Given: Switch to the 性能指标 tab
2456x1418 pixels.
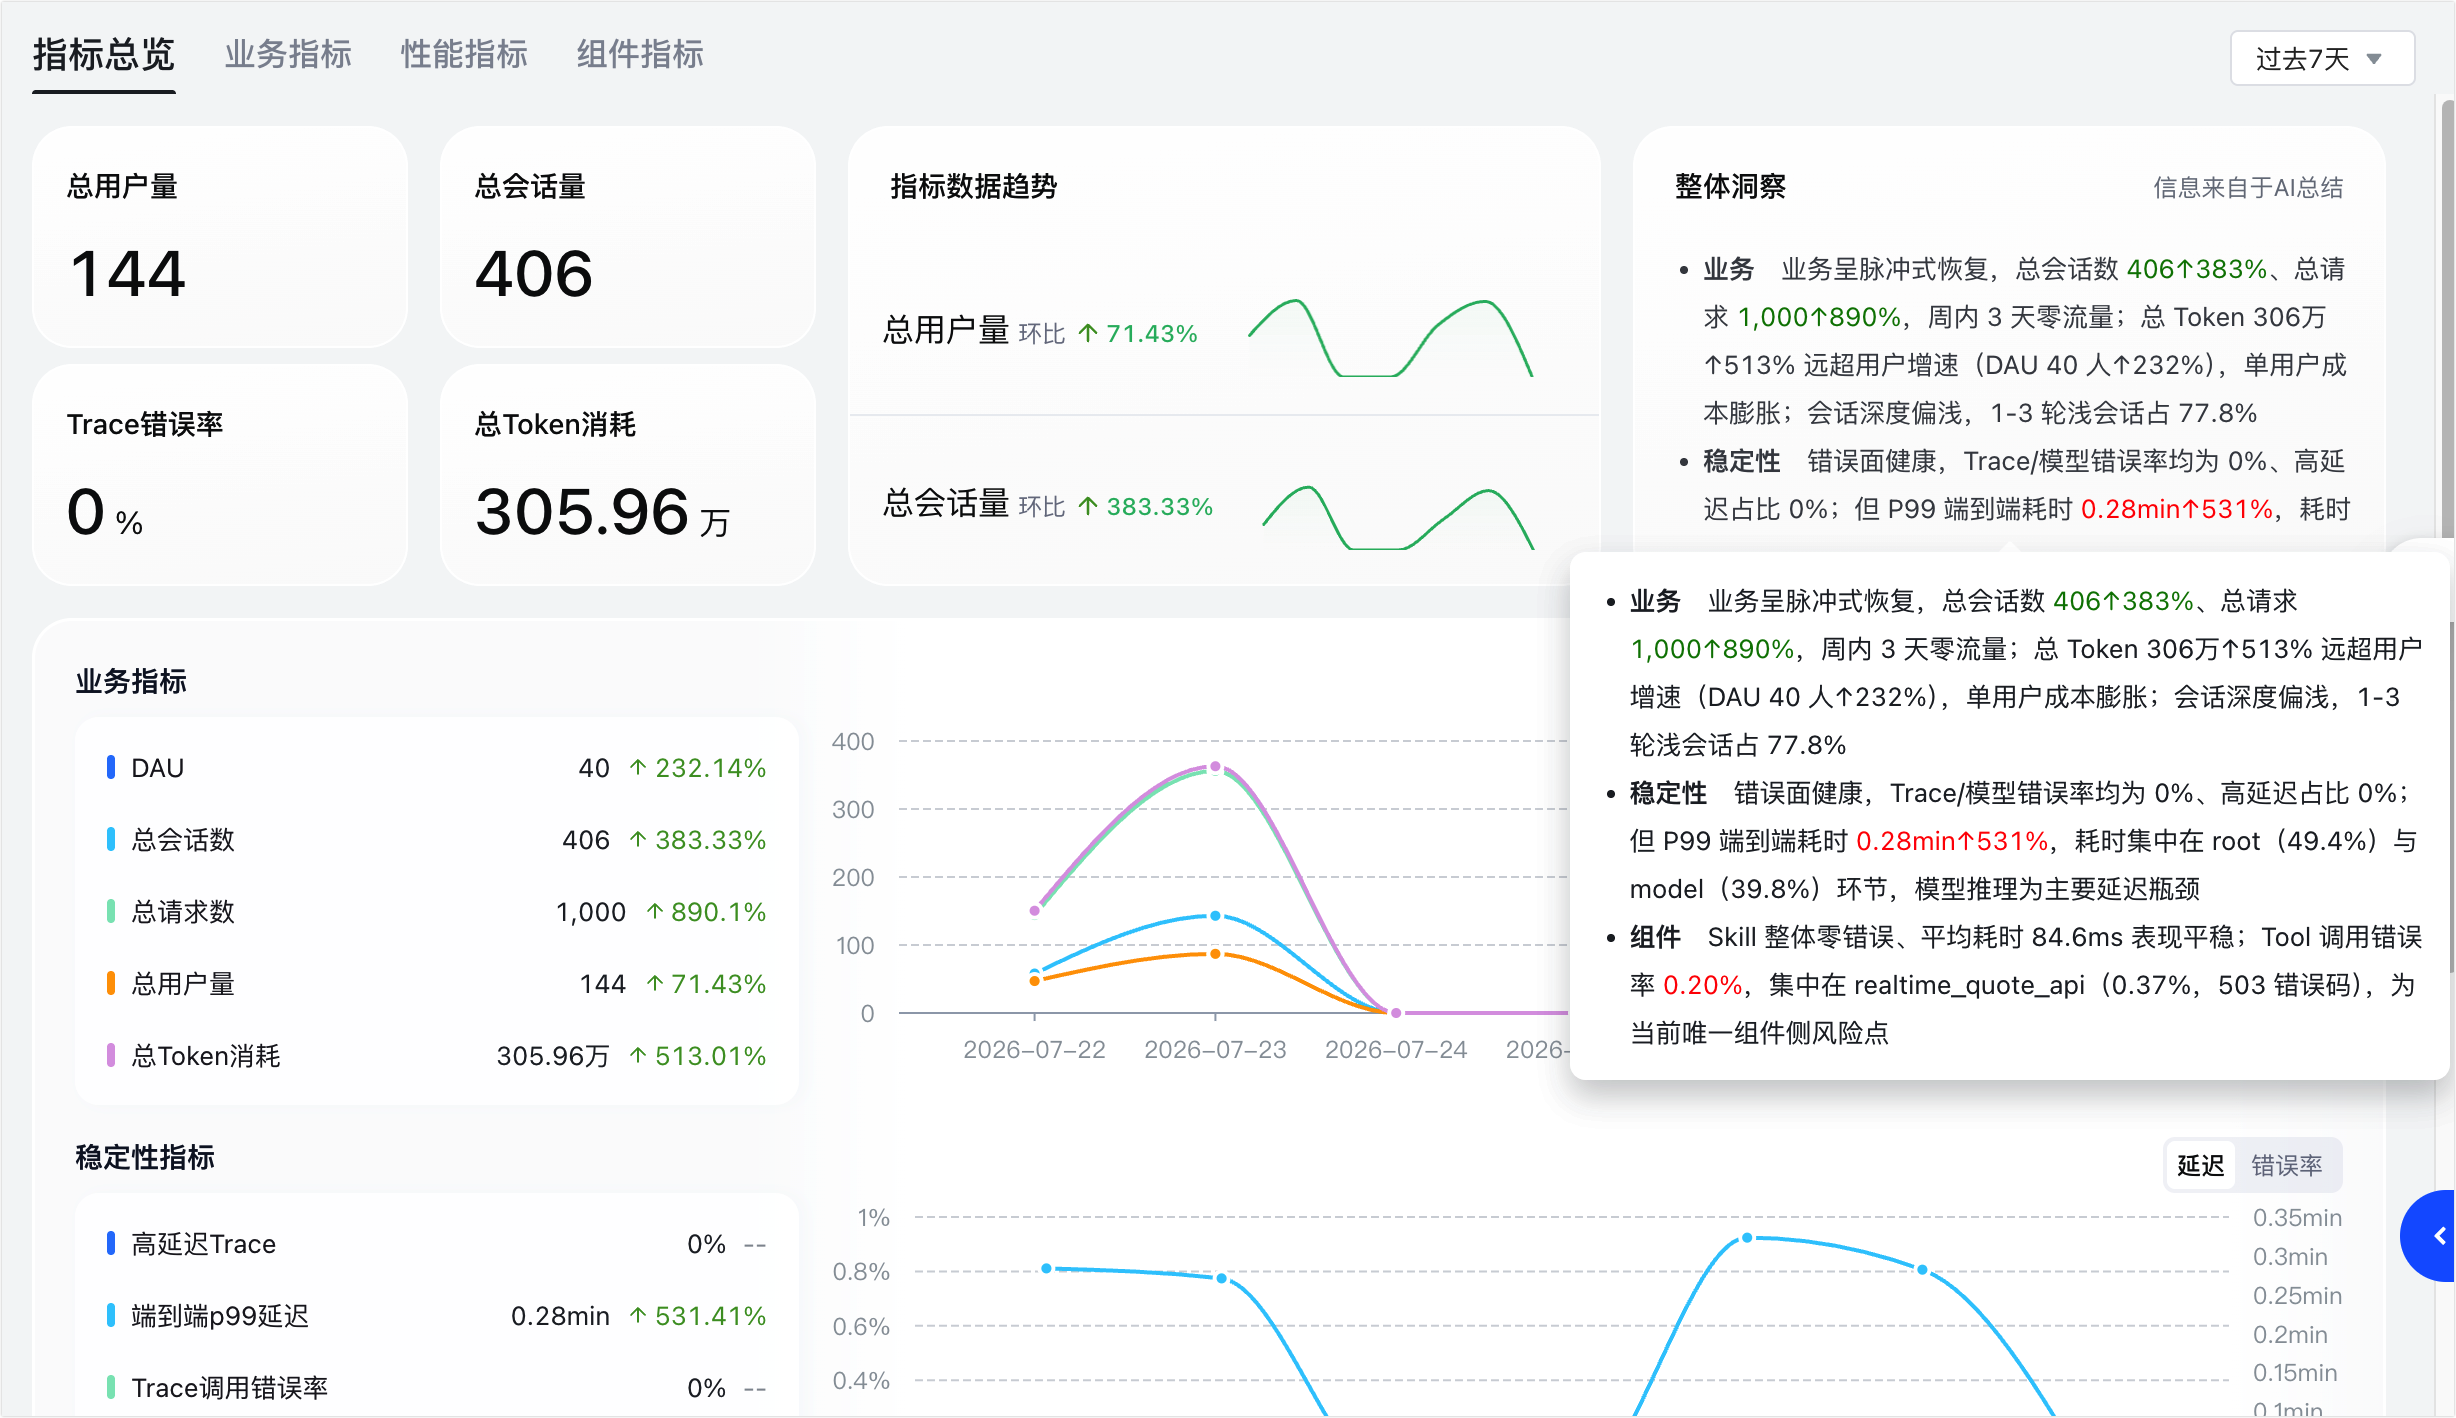Looking at the screenshot, I should pos(464,55).
